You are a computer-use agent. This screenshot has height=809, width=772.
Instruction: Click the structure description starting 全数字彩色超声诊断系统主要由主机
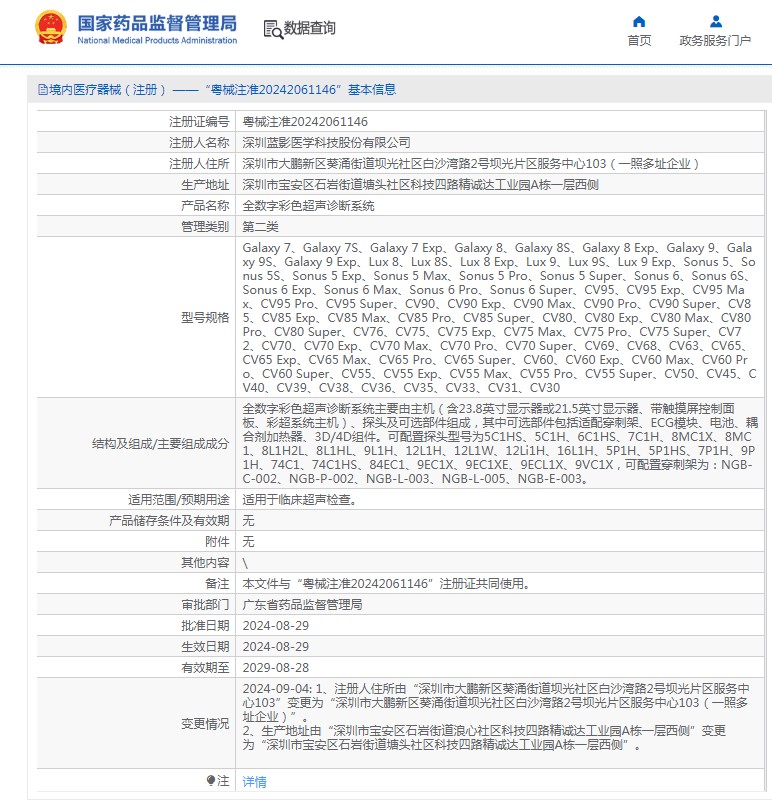500,444
